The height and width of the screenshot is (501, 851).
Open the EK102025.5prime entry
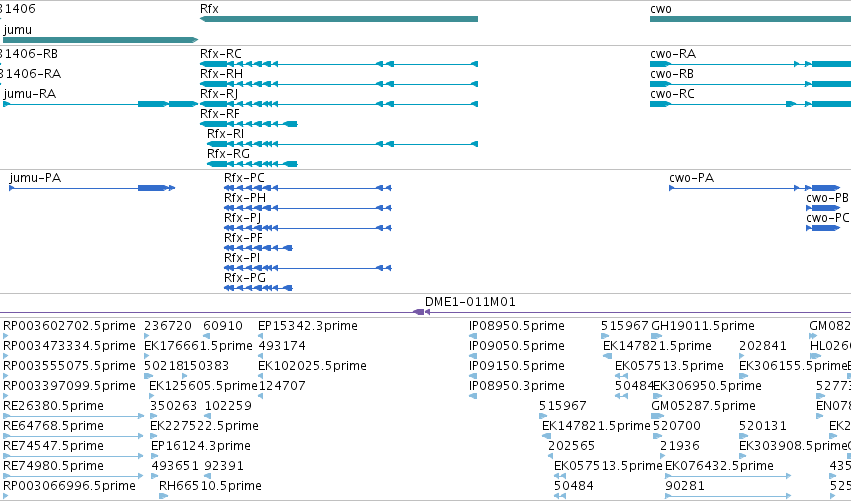(x=312, y=366)
